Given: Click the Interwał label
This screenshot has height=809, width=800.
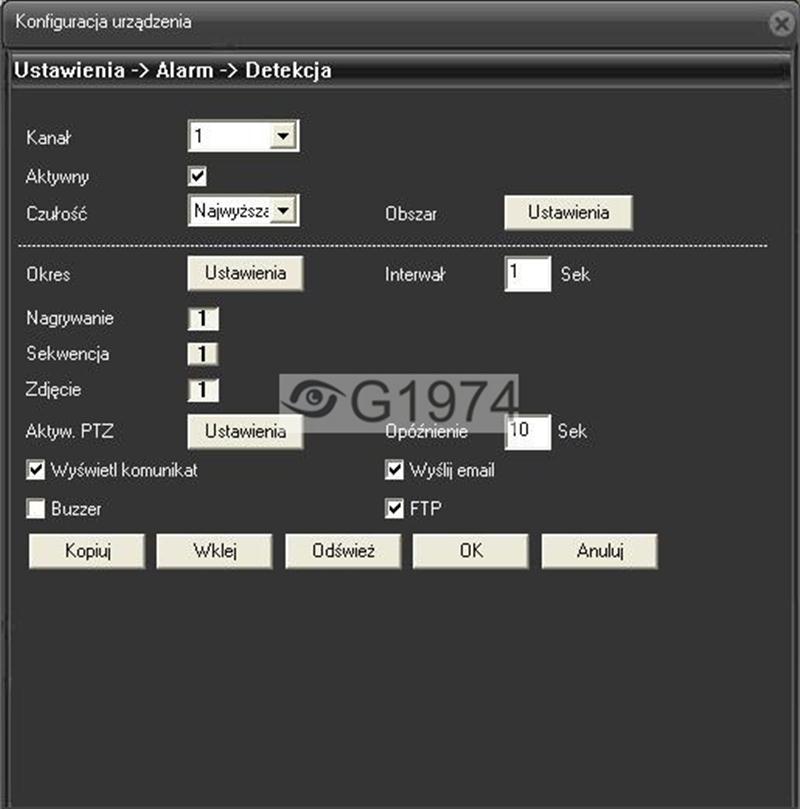Looking at the screenshot, I should pos(415,274).
